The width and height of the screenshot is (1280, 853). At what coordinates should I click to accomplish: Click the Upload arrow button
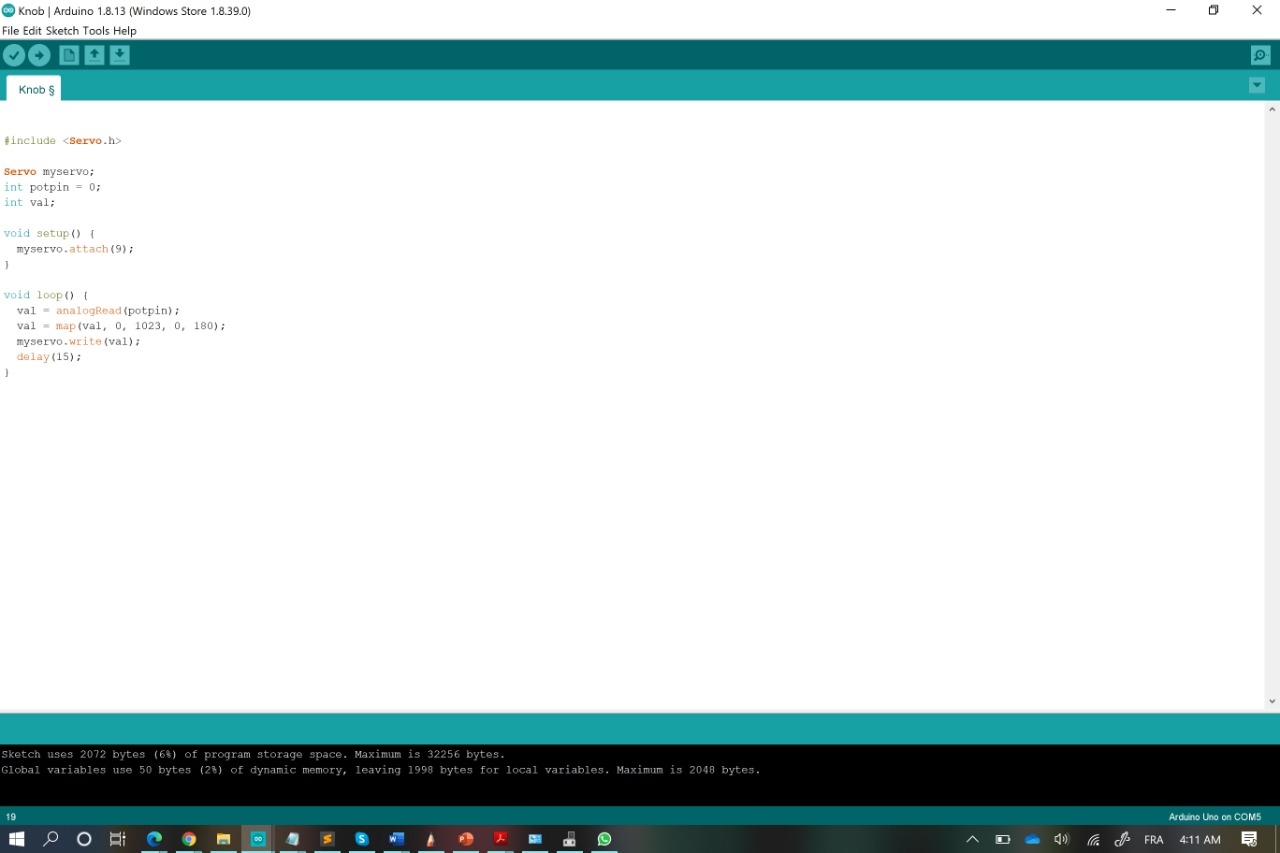point(39,56)
